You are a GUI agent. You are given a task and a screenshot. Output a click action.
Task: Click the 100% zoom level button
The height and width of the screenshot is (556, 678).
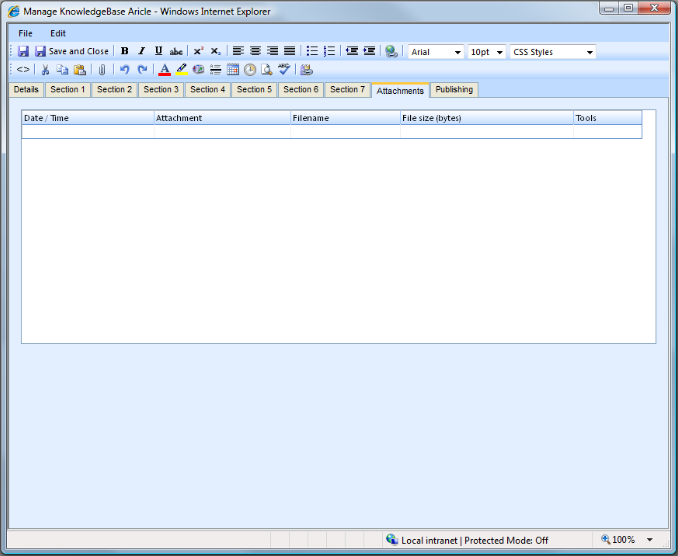pyautogui.click(x=618, y=540)
